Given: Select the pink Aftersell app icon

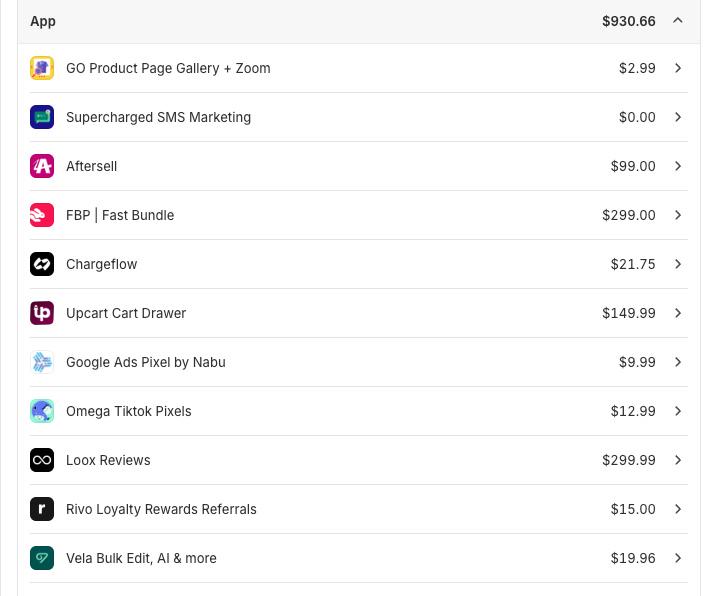Looking at the screenshot, I should point(42,166).
